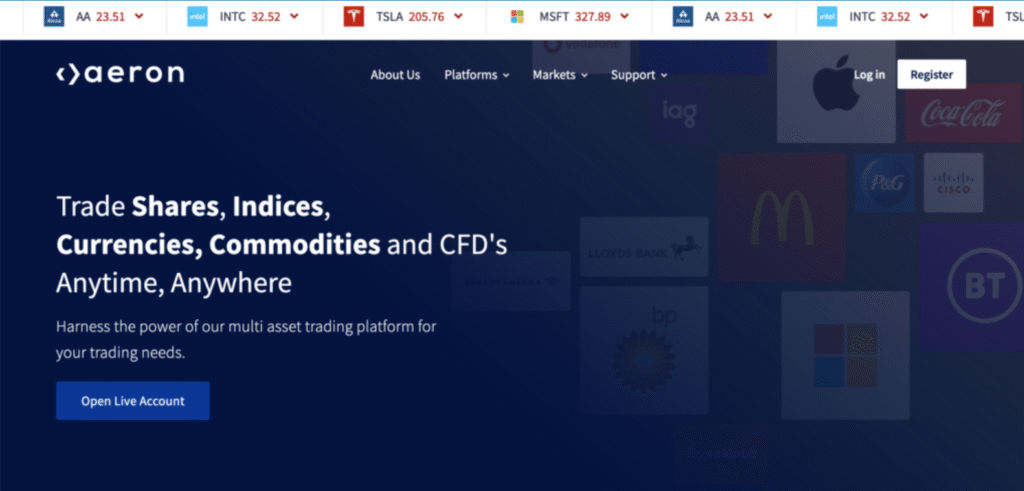1024x491 pixels.
Task: Click the Tesla logo beside TSLA 205.76
Action: 353,17
